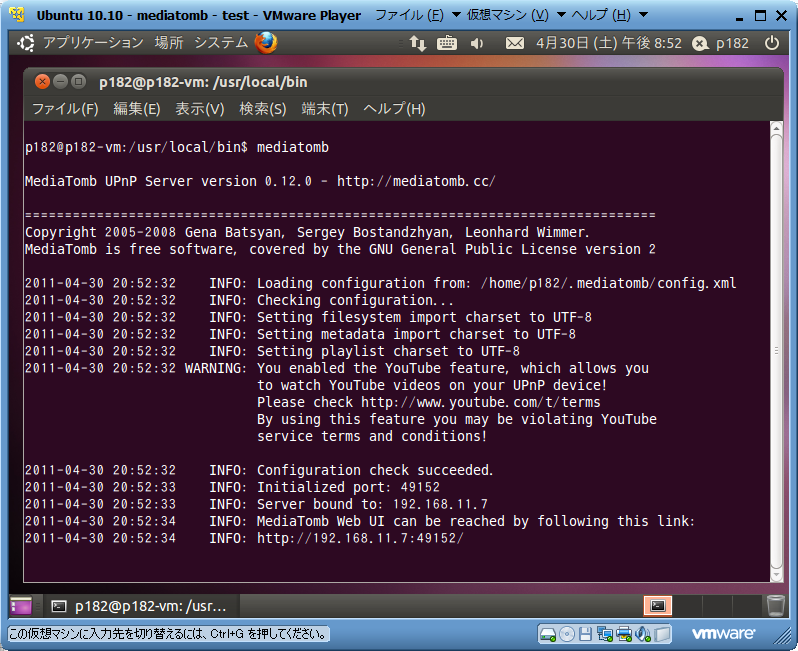Image resolution: width=798 pixels, height=651 pixels.
Task: Click p182@p182-vm taskbar window button
Action: [140, 606]
